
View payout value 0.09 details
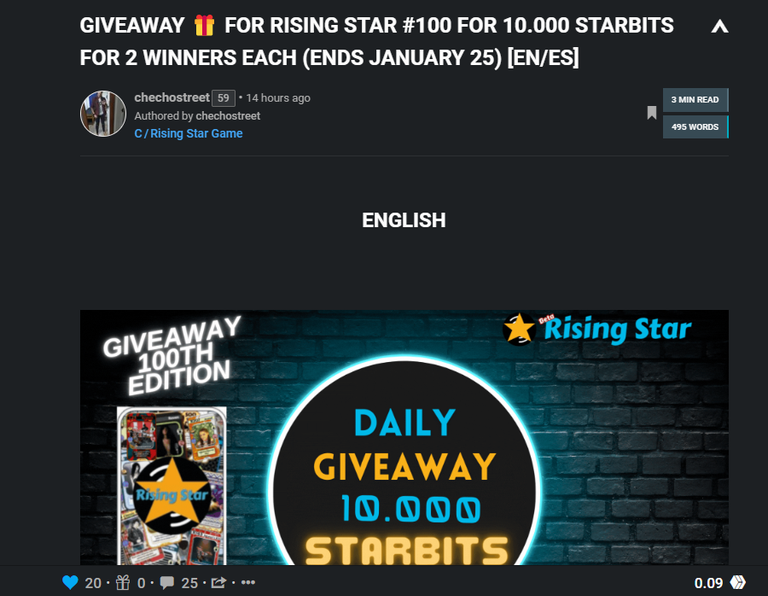click(708, 583)
